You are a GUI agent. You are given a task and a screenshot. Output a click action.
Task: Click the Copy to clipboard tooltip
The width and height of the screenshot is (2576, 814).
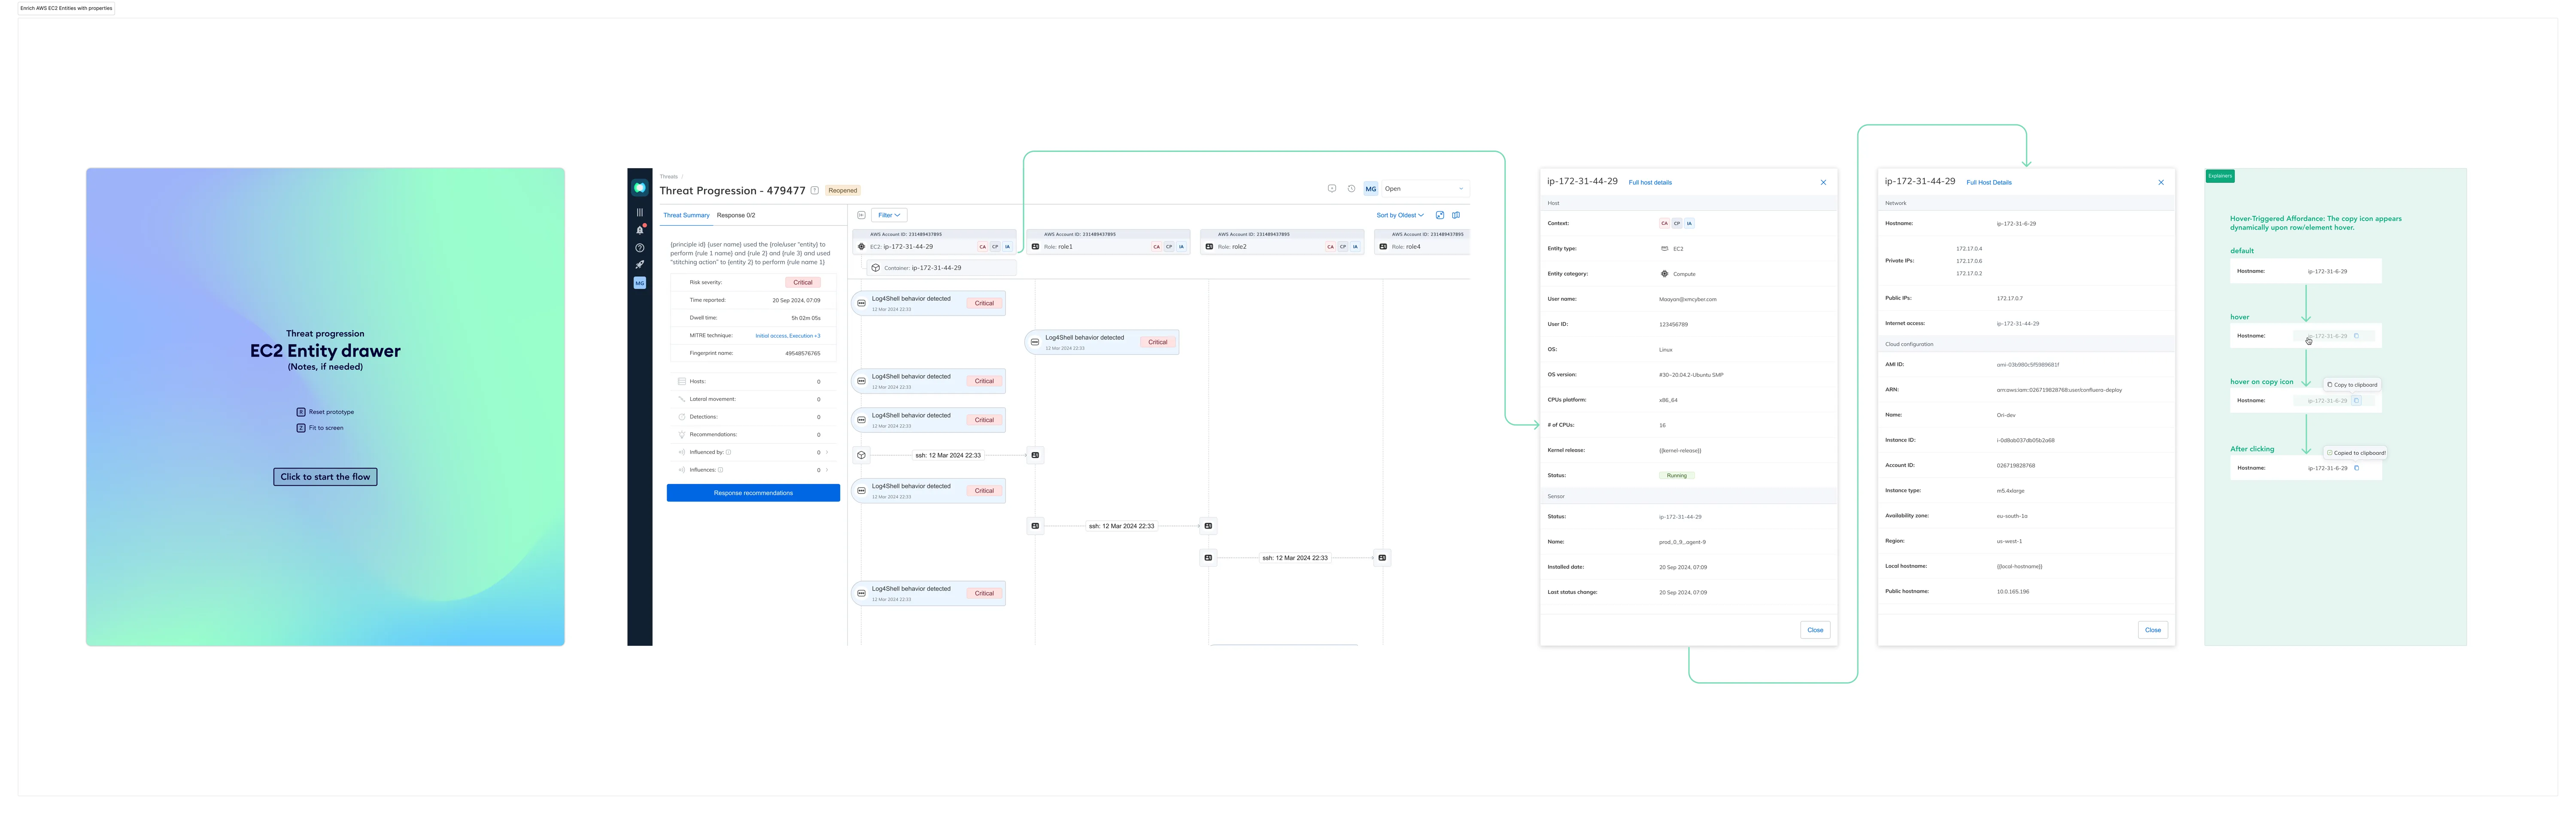[x=2352, y=384]
